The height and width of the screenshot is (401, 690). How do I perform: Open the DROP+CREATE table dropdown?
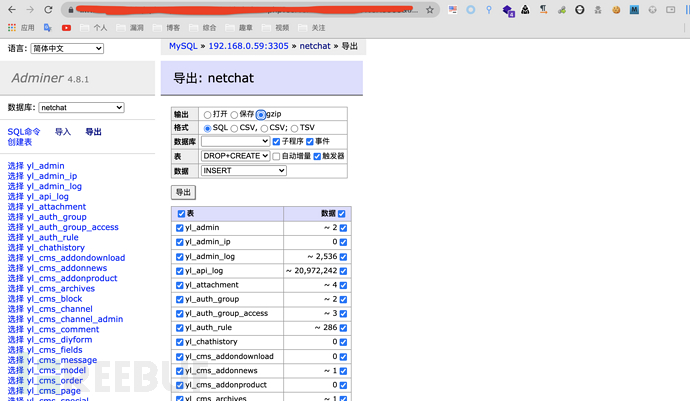click(x=235, y=156)
